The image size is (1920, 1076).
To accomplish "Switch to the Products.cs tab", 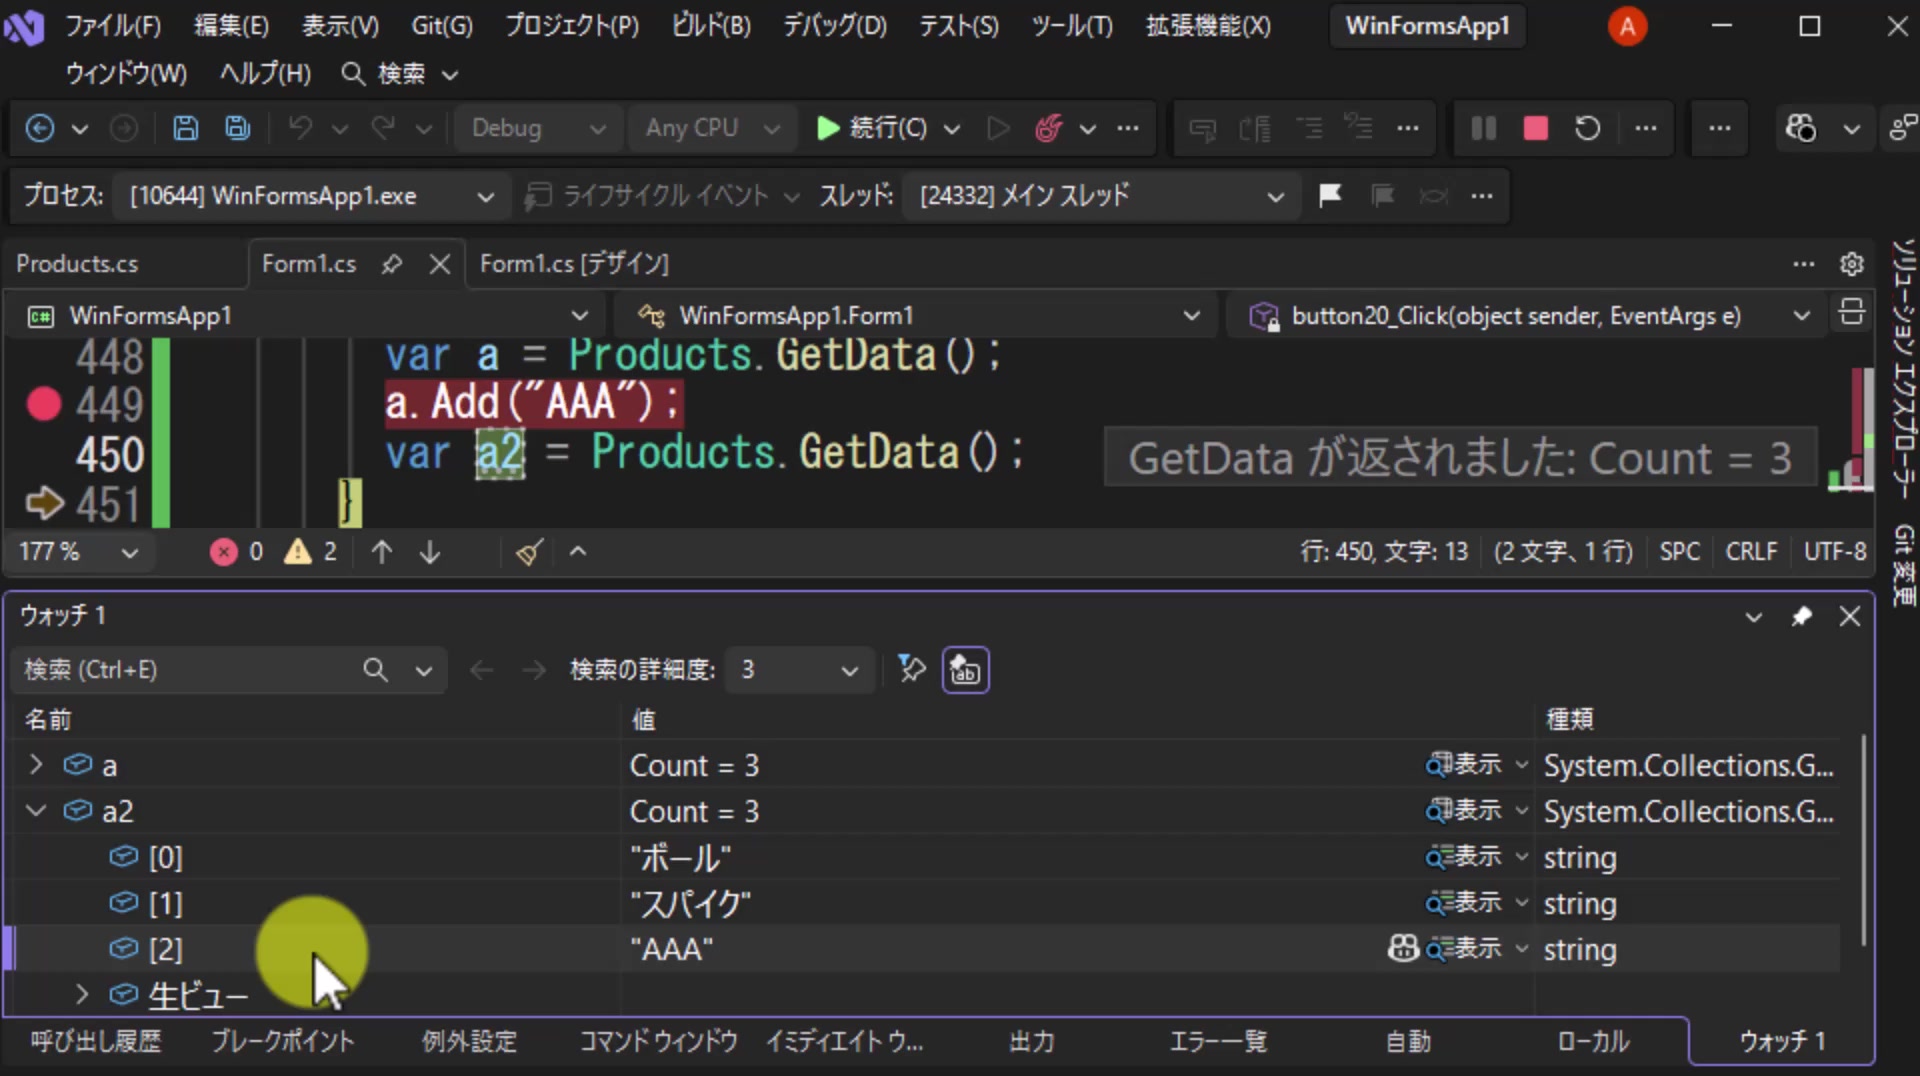I will [x=77, y=264].
